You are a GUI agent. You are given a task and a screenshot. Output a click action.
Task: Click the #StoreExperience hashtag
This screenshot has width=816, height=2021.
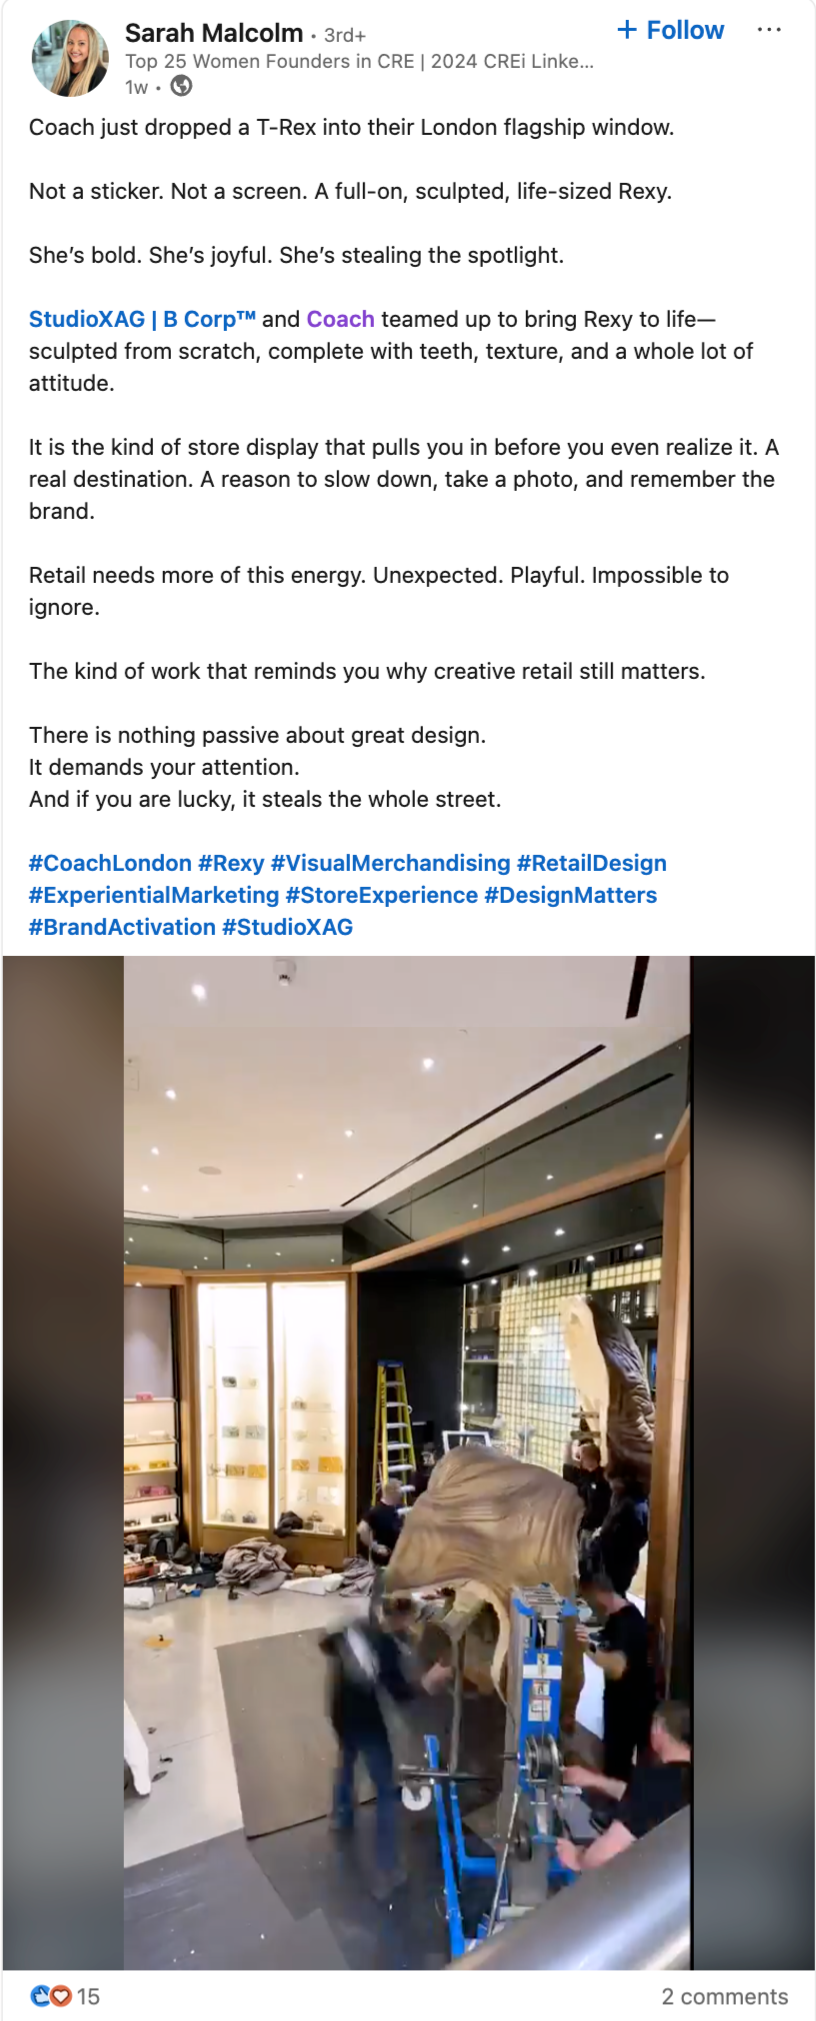pyautogui.click(x=382, y=895)
